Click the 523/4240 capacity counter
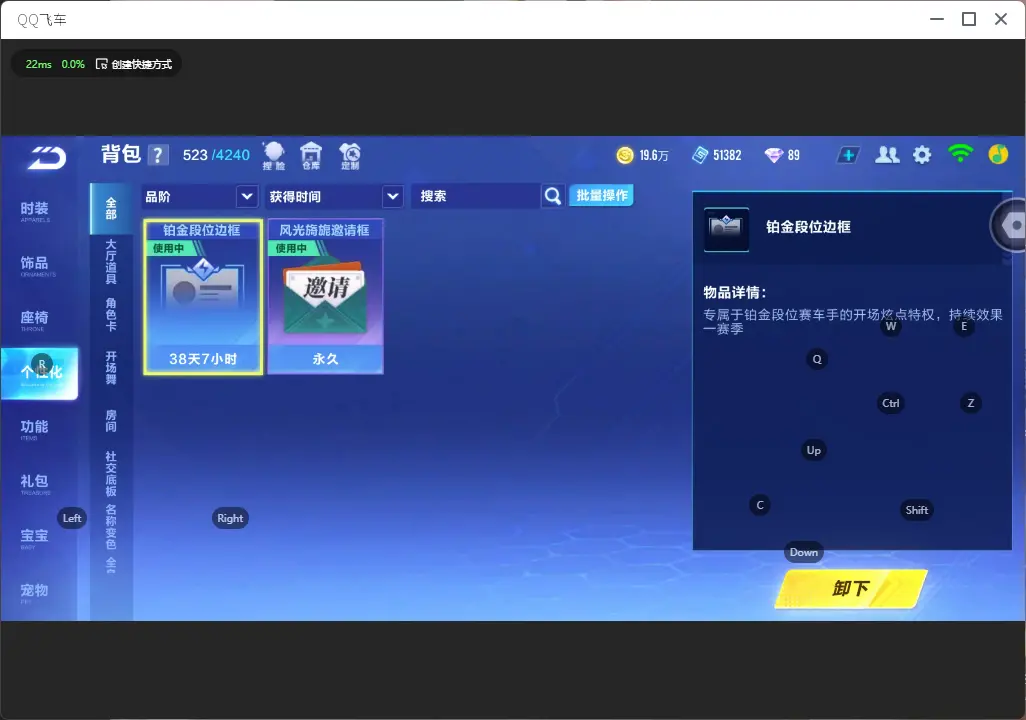 [x=216, y=155]
